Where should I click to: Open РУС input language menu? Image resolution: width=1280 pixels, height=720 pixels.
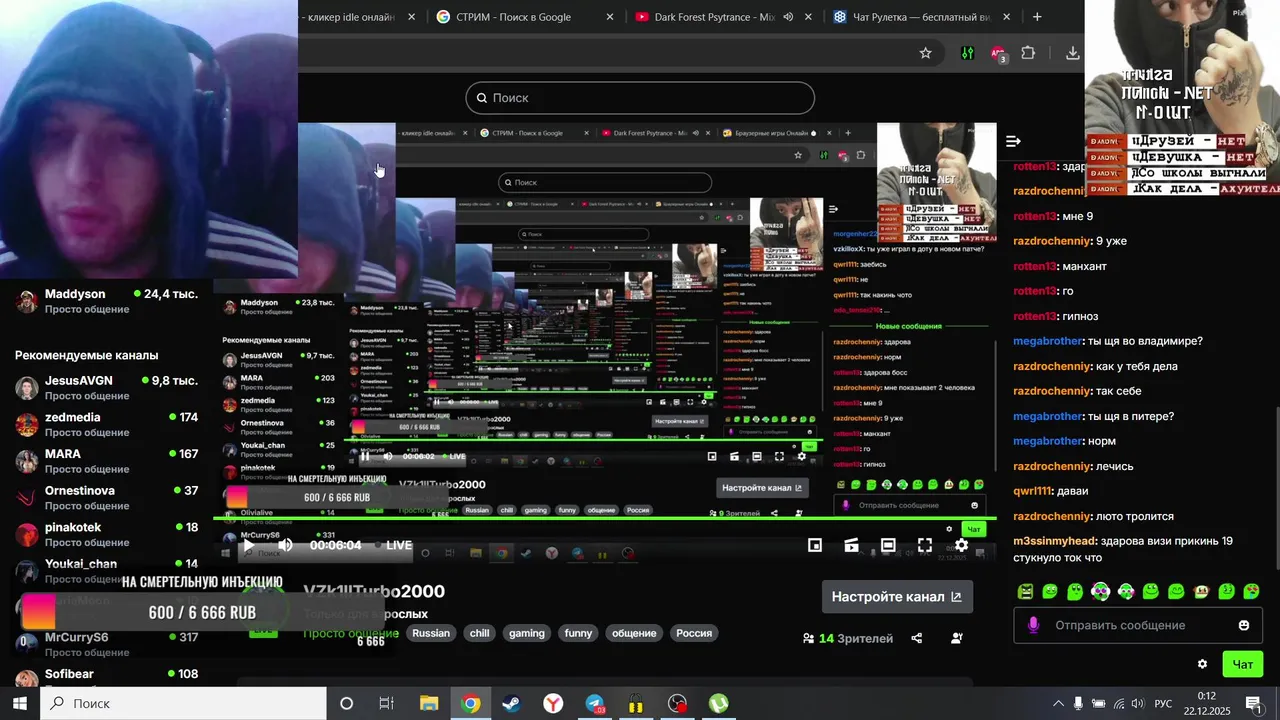click(x=1163, y=703)
